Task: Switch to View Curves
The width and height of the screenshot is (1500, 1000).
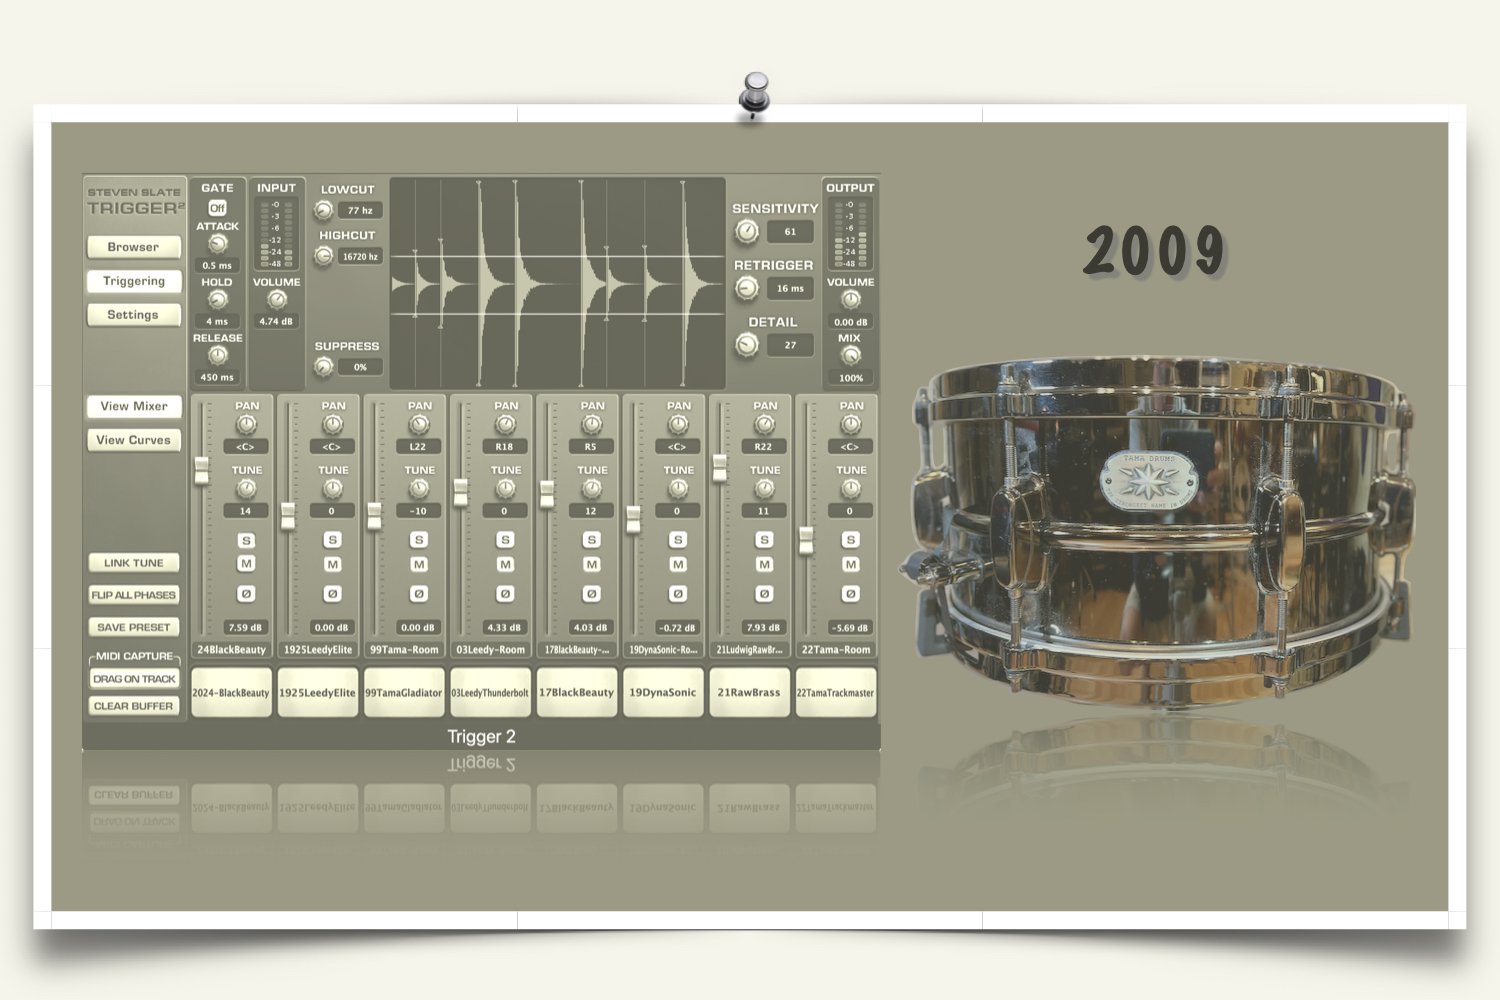Action: point(134,440)
